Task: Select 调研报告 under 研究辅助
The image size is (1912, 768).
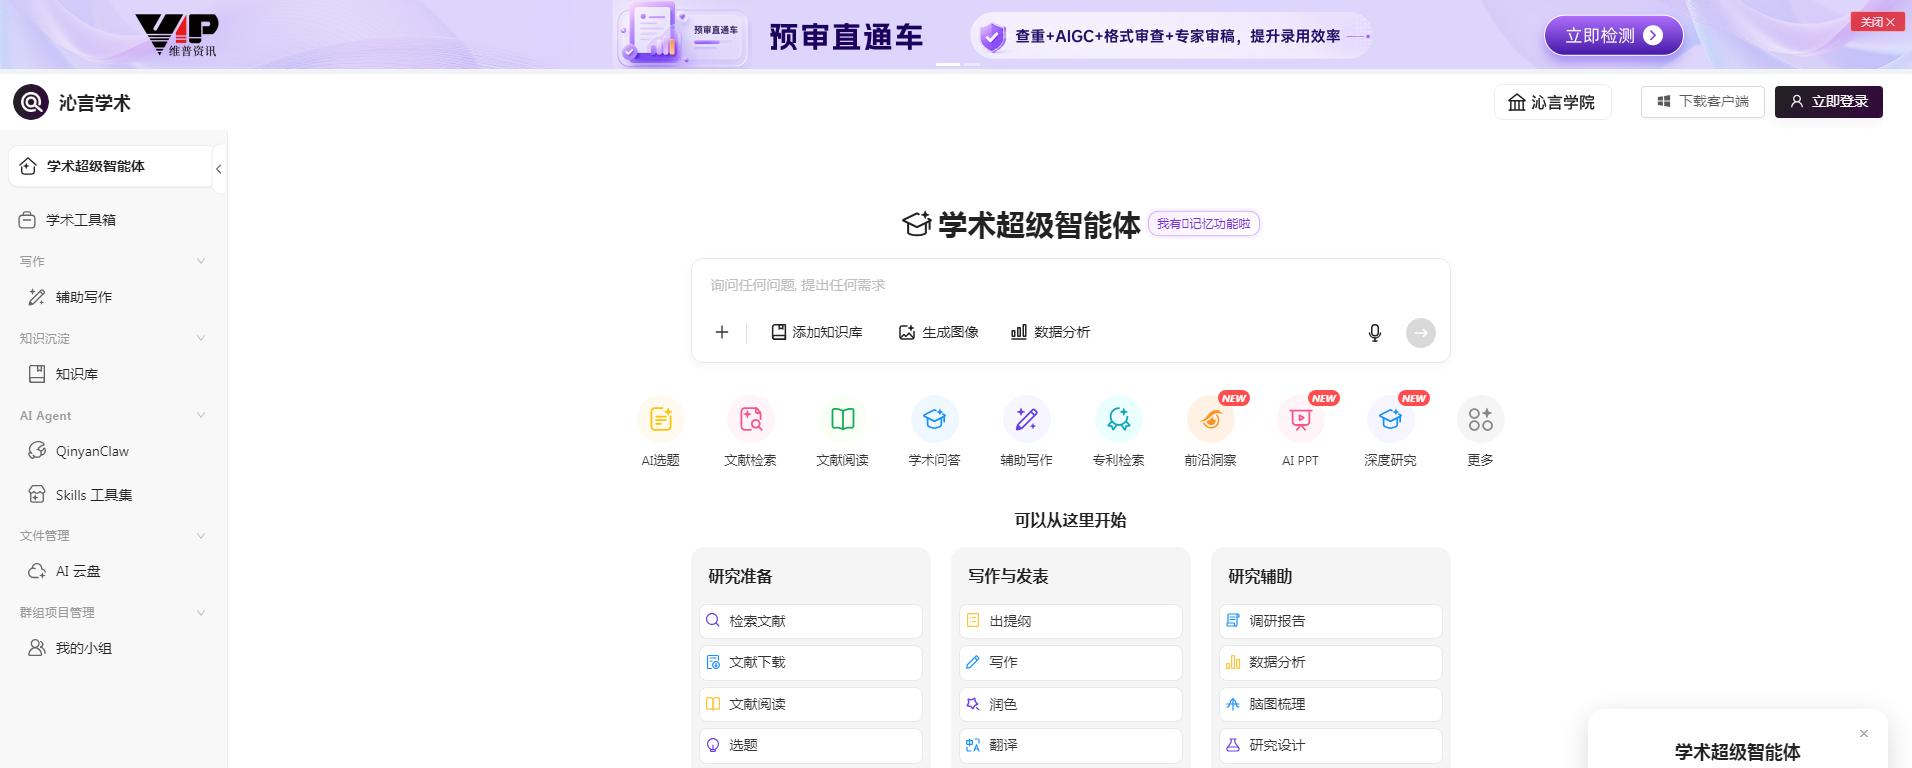Action: [x=1331, y=621]
